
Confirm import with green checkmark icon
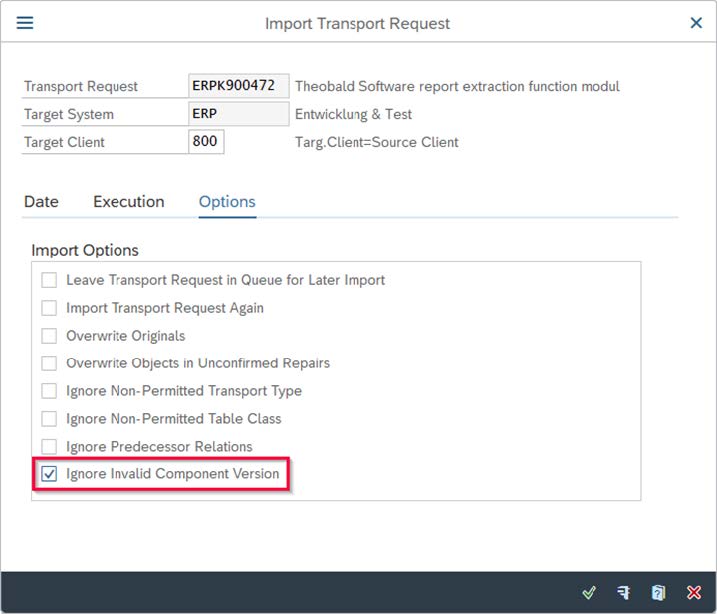pos(589,592)
